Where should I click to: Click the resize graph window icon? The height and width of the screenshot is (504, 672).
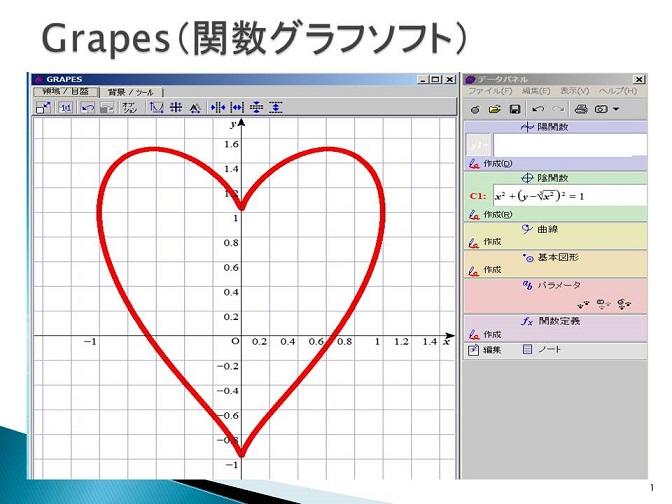43,108
